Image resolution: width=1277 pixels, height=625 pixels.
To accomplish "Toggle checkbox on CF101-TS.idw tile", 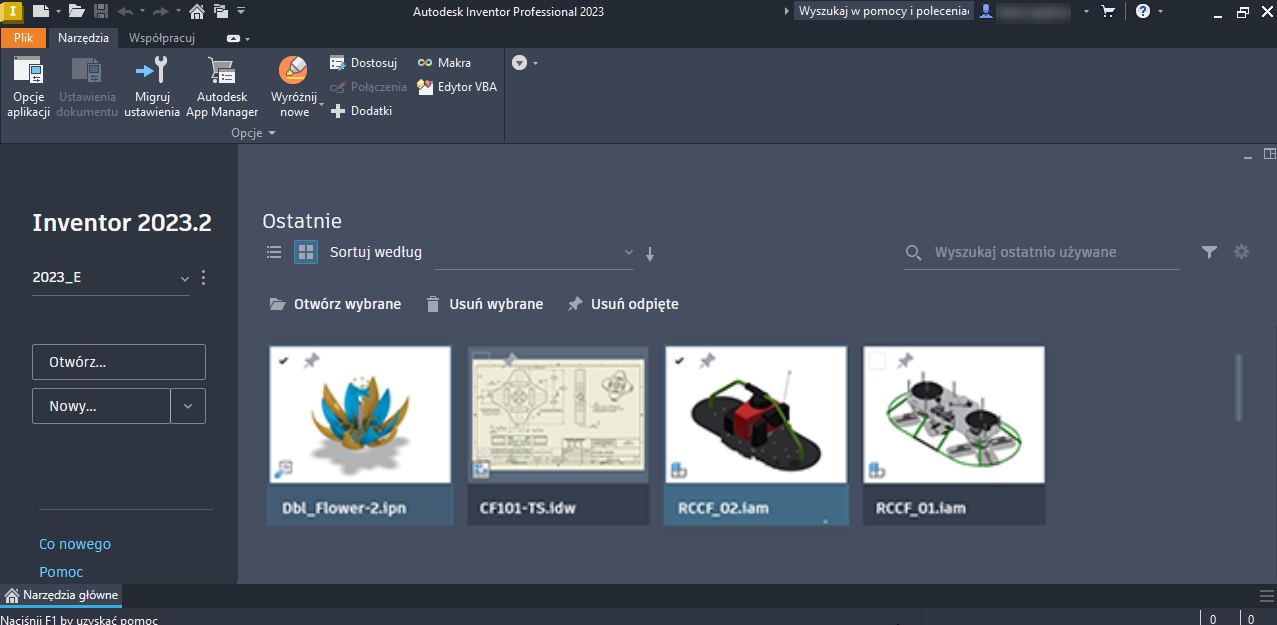I will [x=482, y=361].
